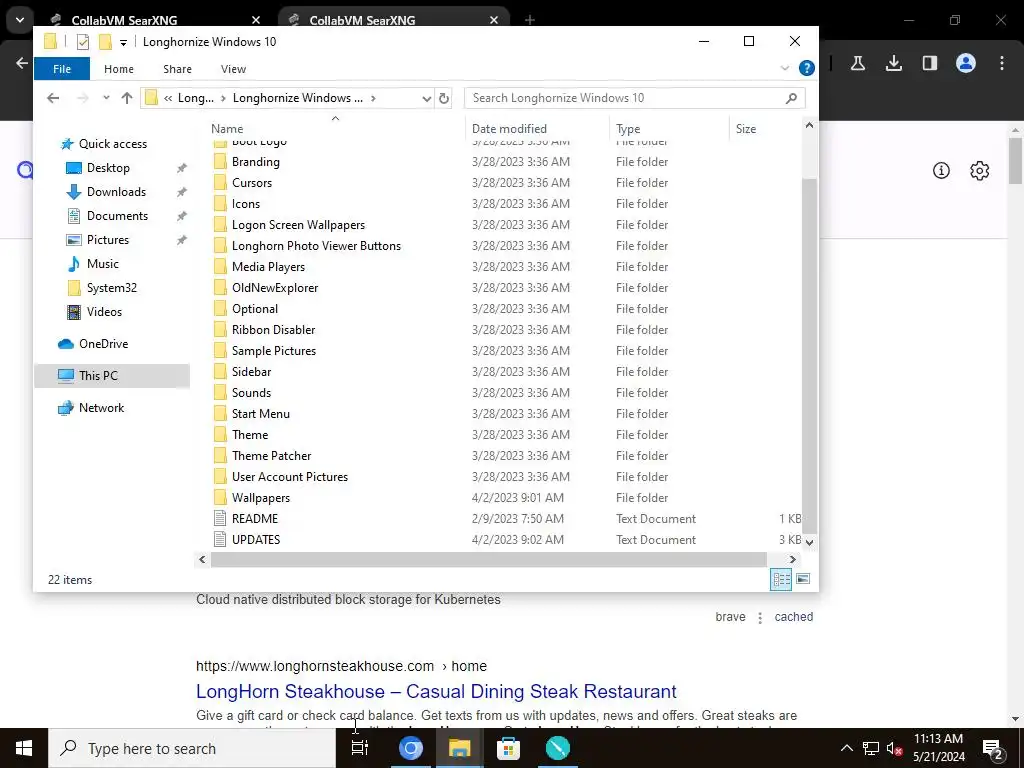Refresh the current folder view

(x=444, y=98)
